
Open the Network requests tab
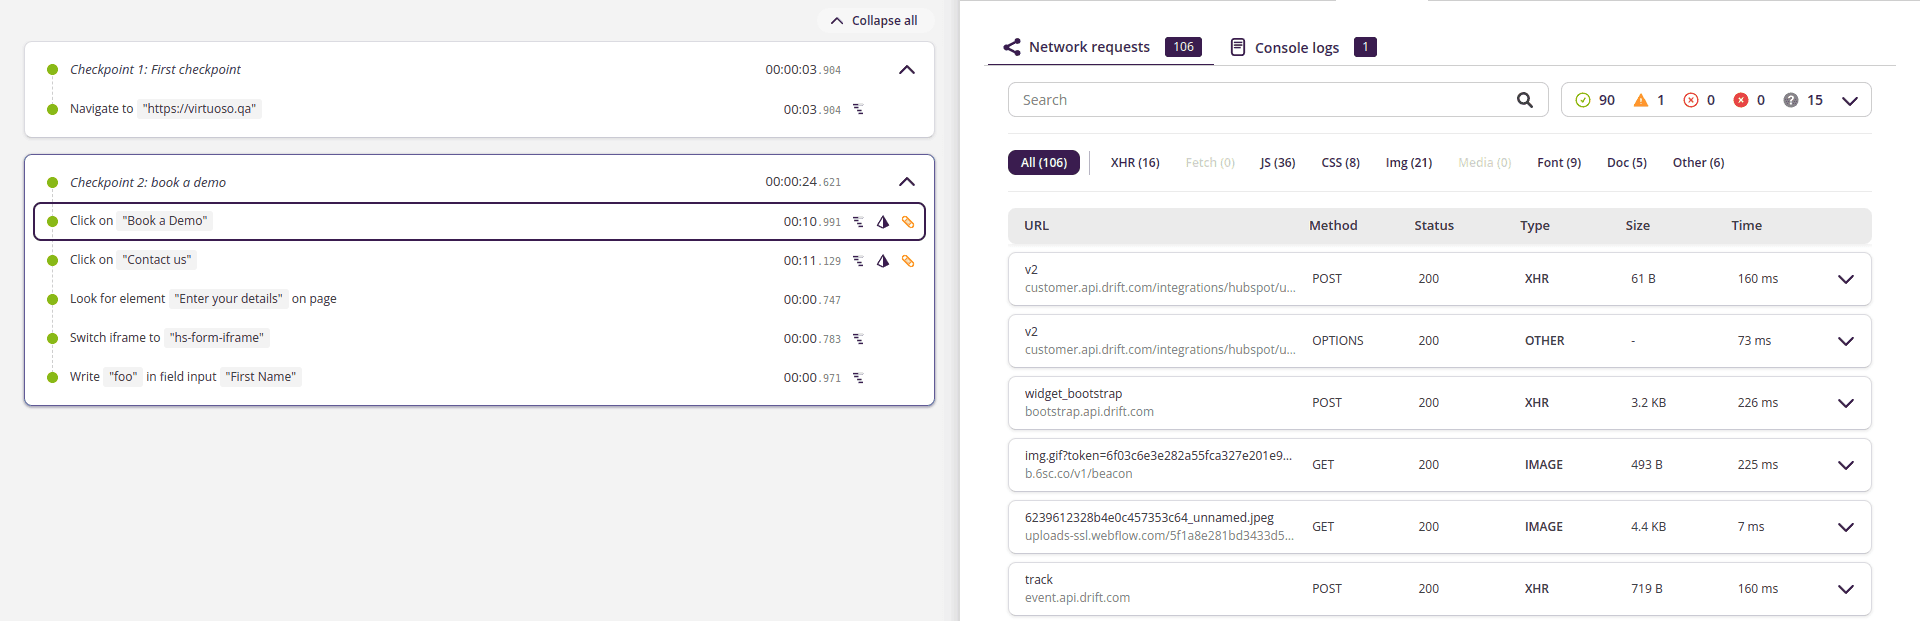tap(1089, 47)
